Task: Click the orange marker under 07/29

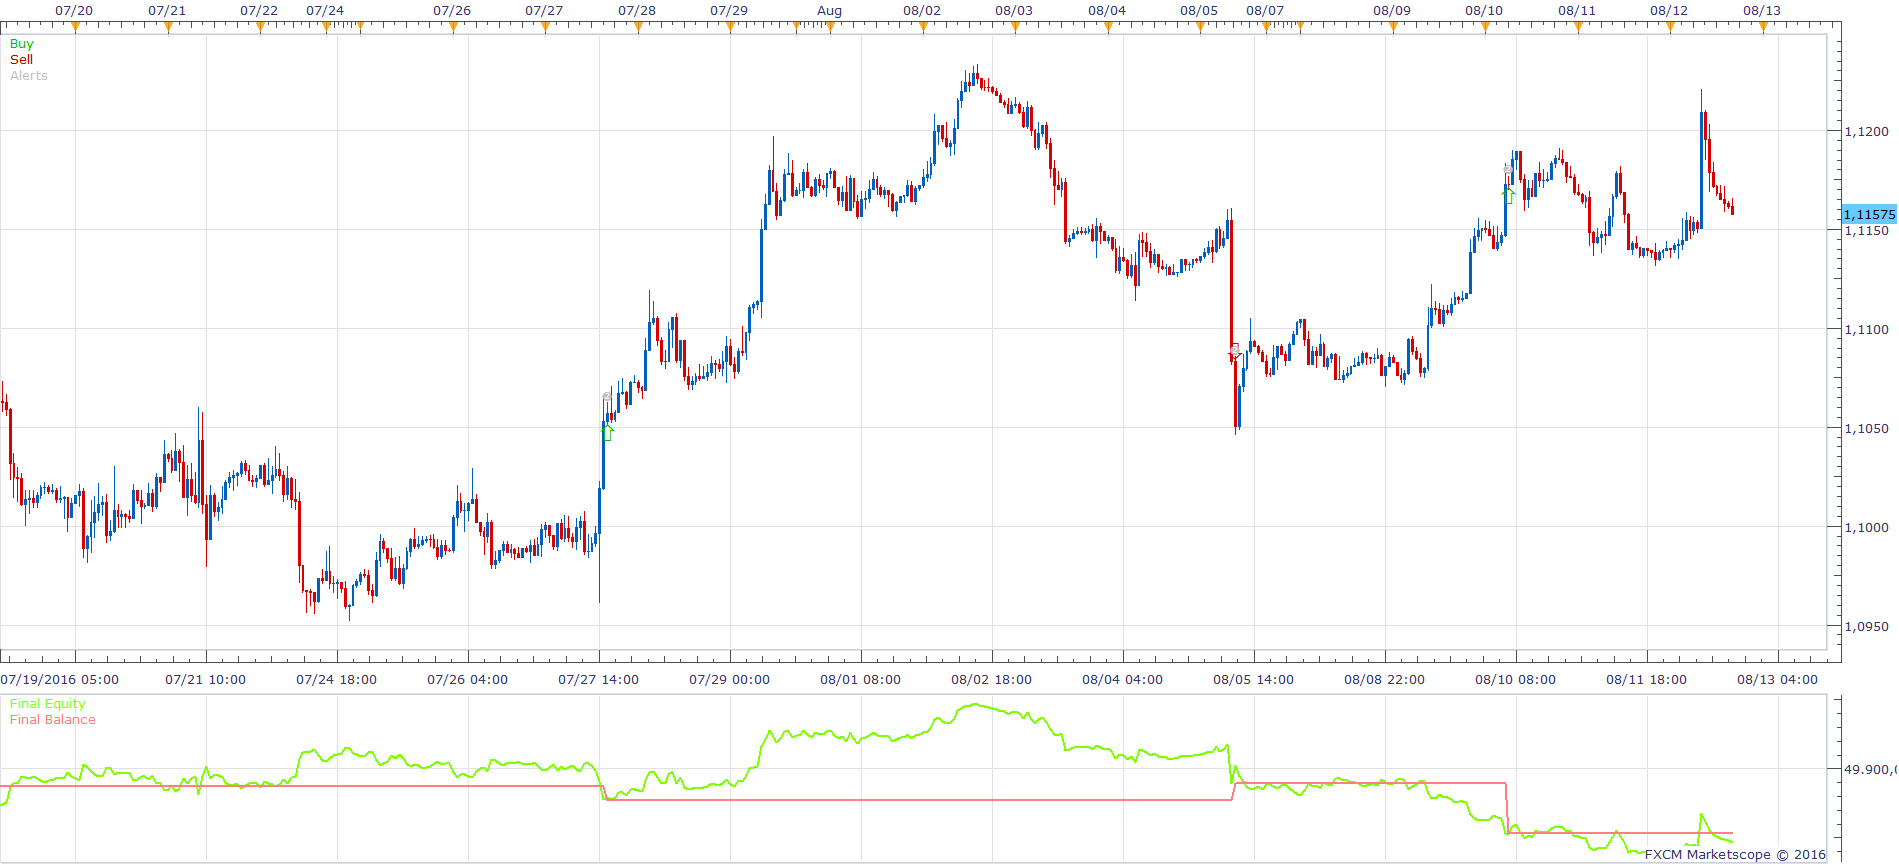Action: [730, 27]
